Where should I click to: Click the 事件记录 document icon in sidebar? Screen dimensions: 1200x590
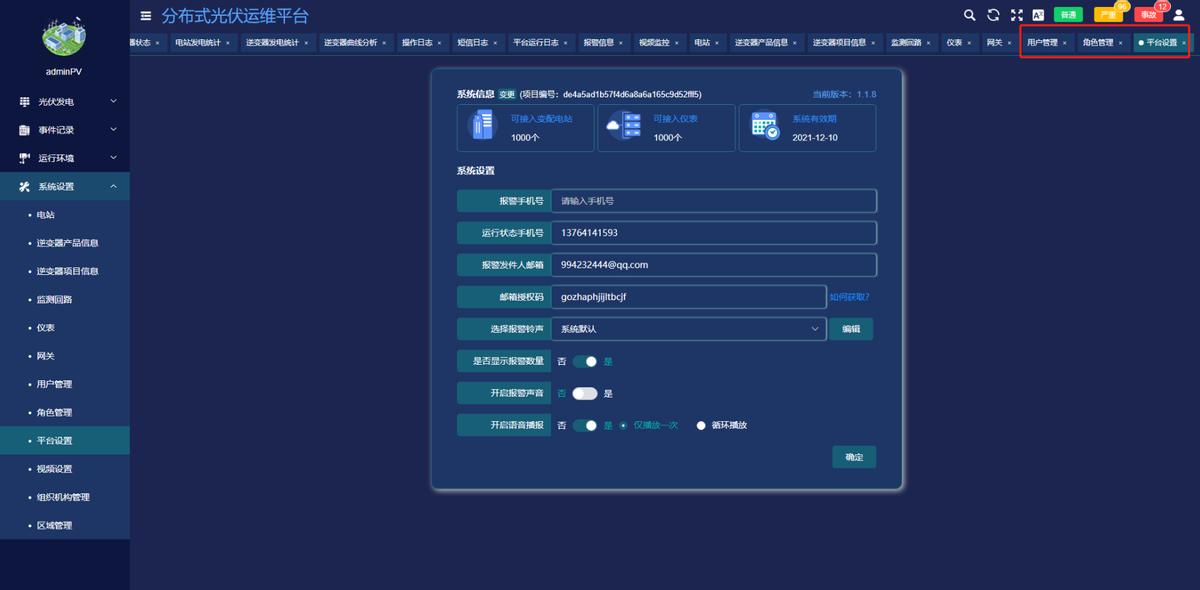tap(25, 130)
